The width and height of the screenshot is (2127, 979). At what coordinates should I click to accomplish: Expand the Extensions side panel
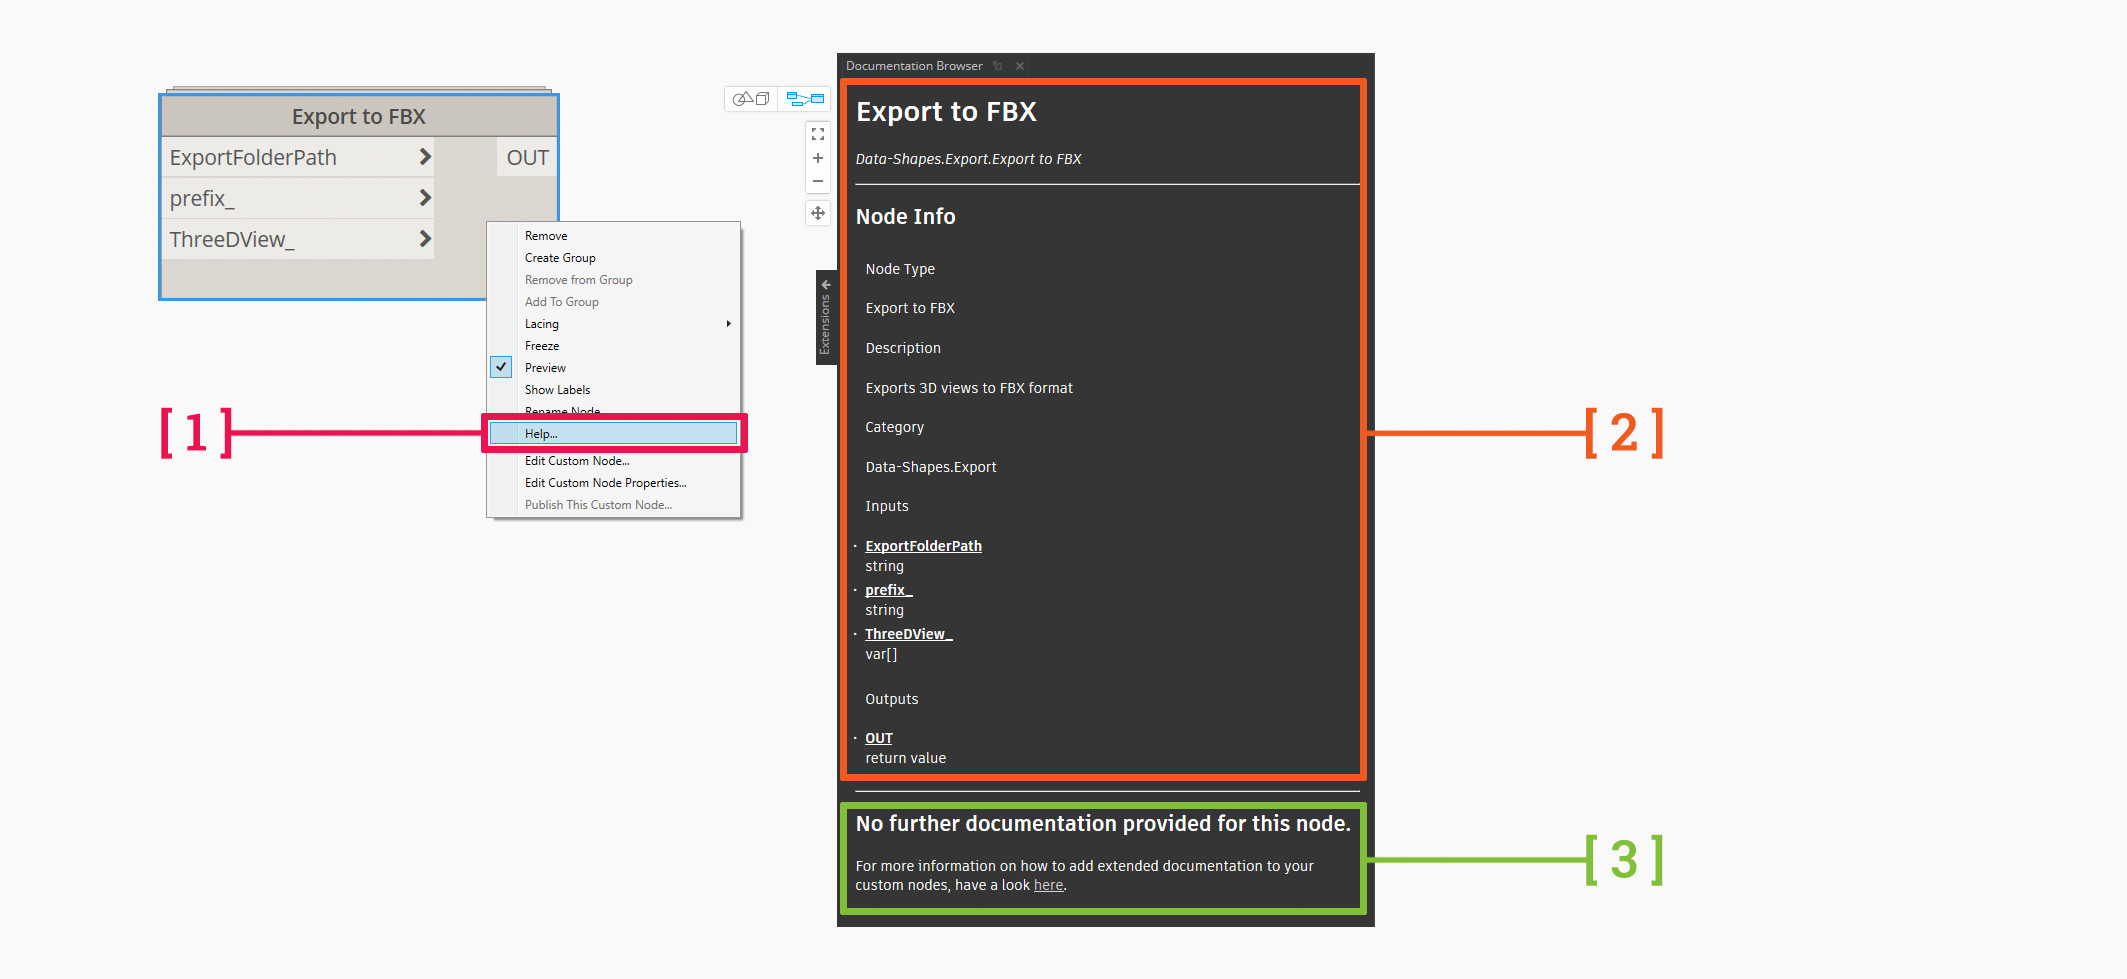coord(826,317)
